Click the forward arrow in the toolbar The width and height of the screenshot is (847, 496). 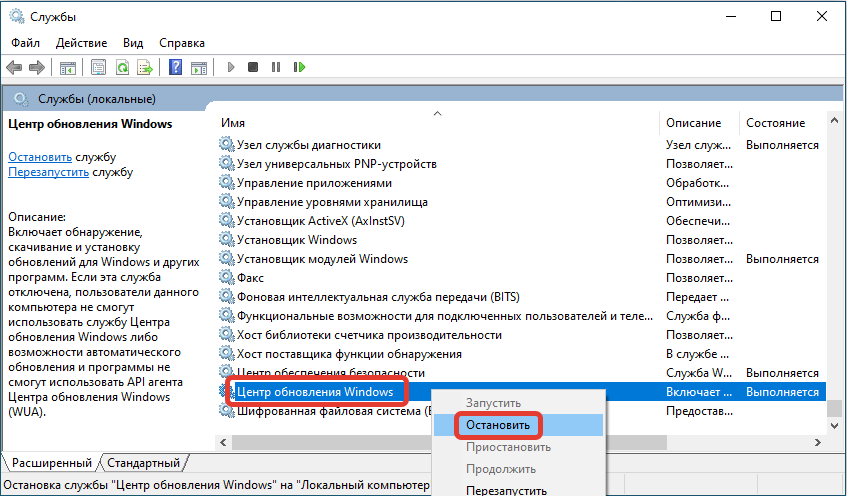tap(36, 68)
